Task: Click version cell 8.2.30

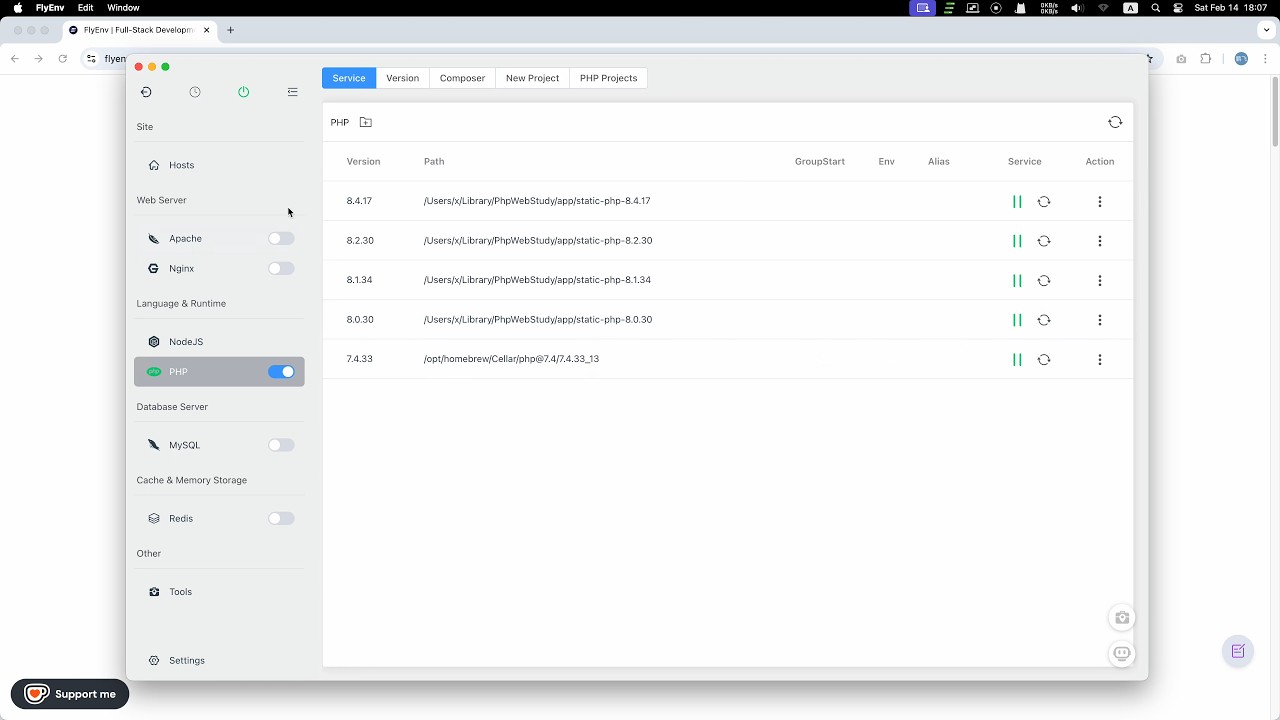Action: [x=360, y=241]
